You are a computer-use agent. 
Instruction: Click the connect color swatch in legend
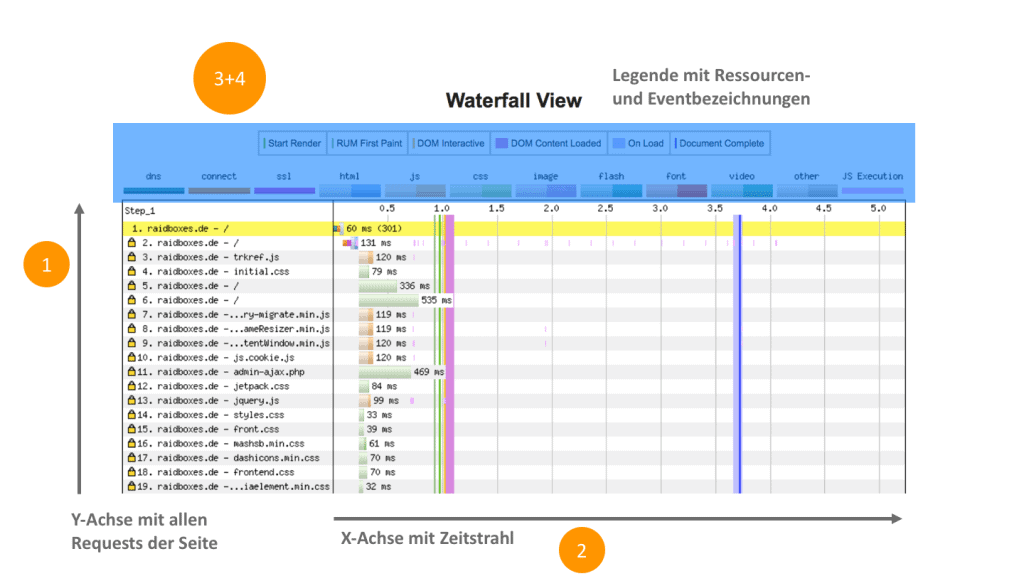pyautogui.click(x=219, y=191)
